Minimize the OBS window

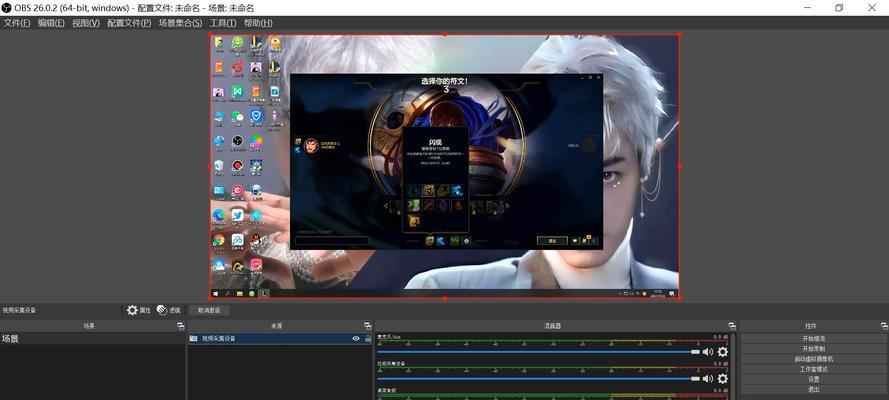807,7
